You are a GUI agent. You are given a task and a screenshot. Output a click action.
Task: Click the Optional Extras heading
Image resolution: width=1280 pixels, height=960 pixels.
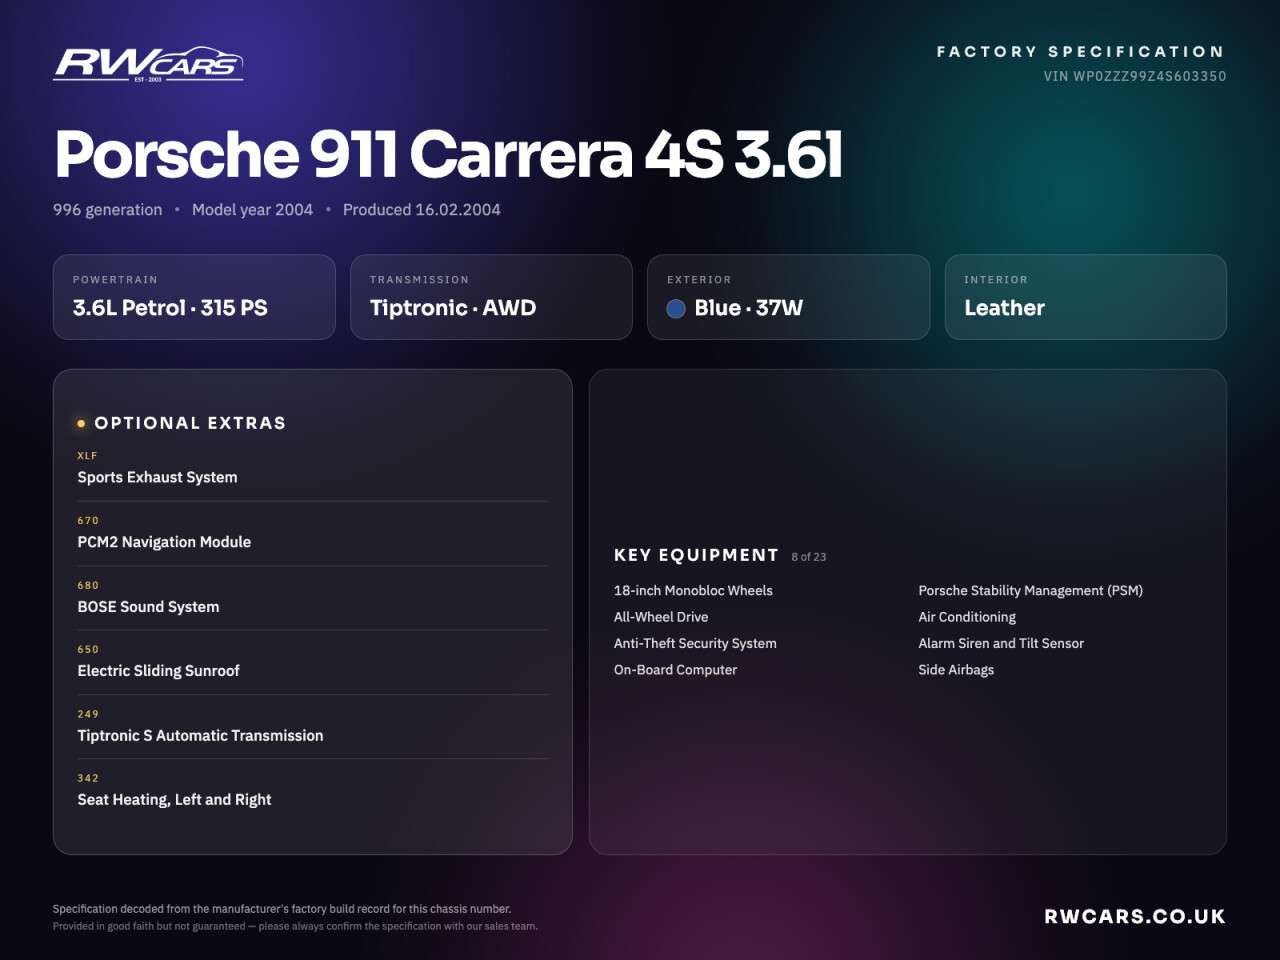(190, 423)
